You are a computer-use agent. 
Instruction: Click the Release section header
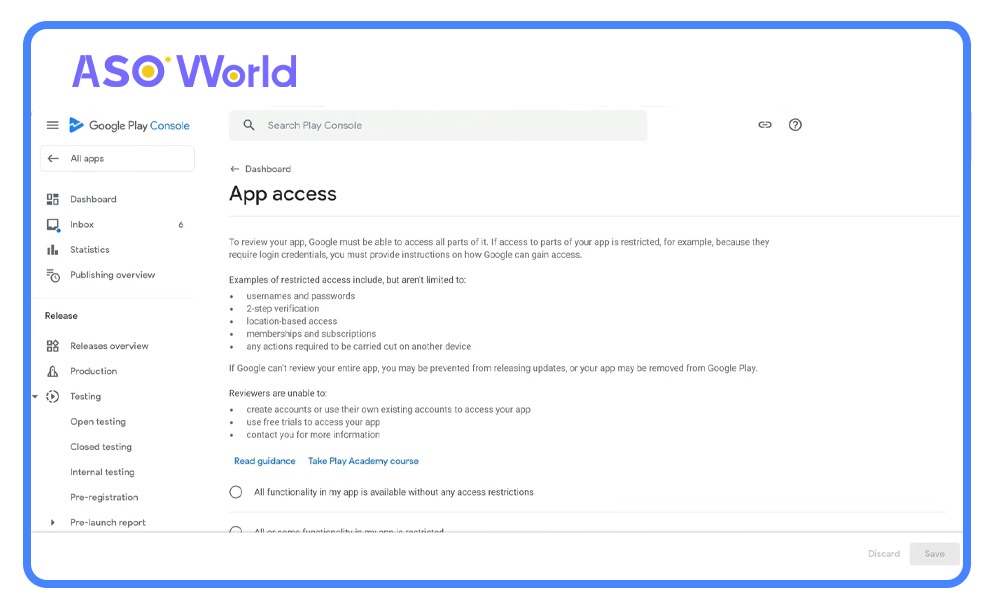tap(61, 316)
